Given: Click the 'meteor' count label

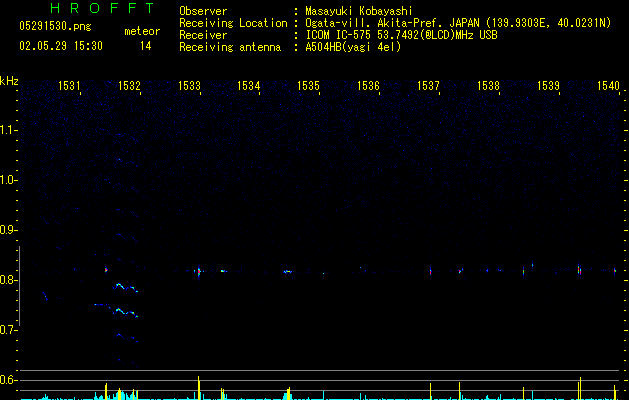Looking at the screenshot, I should (x=142, y=31).
